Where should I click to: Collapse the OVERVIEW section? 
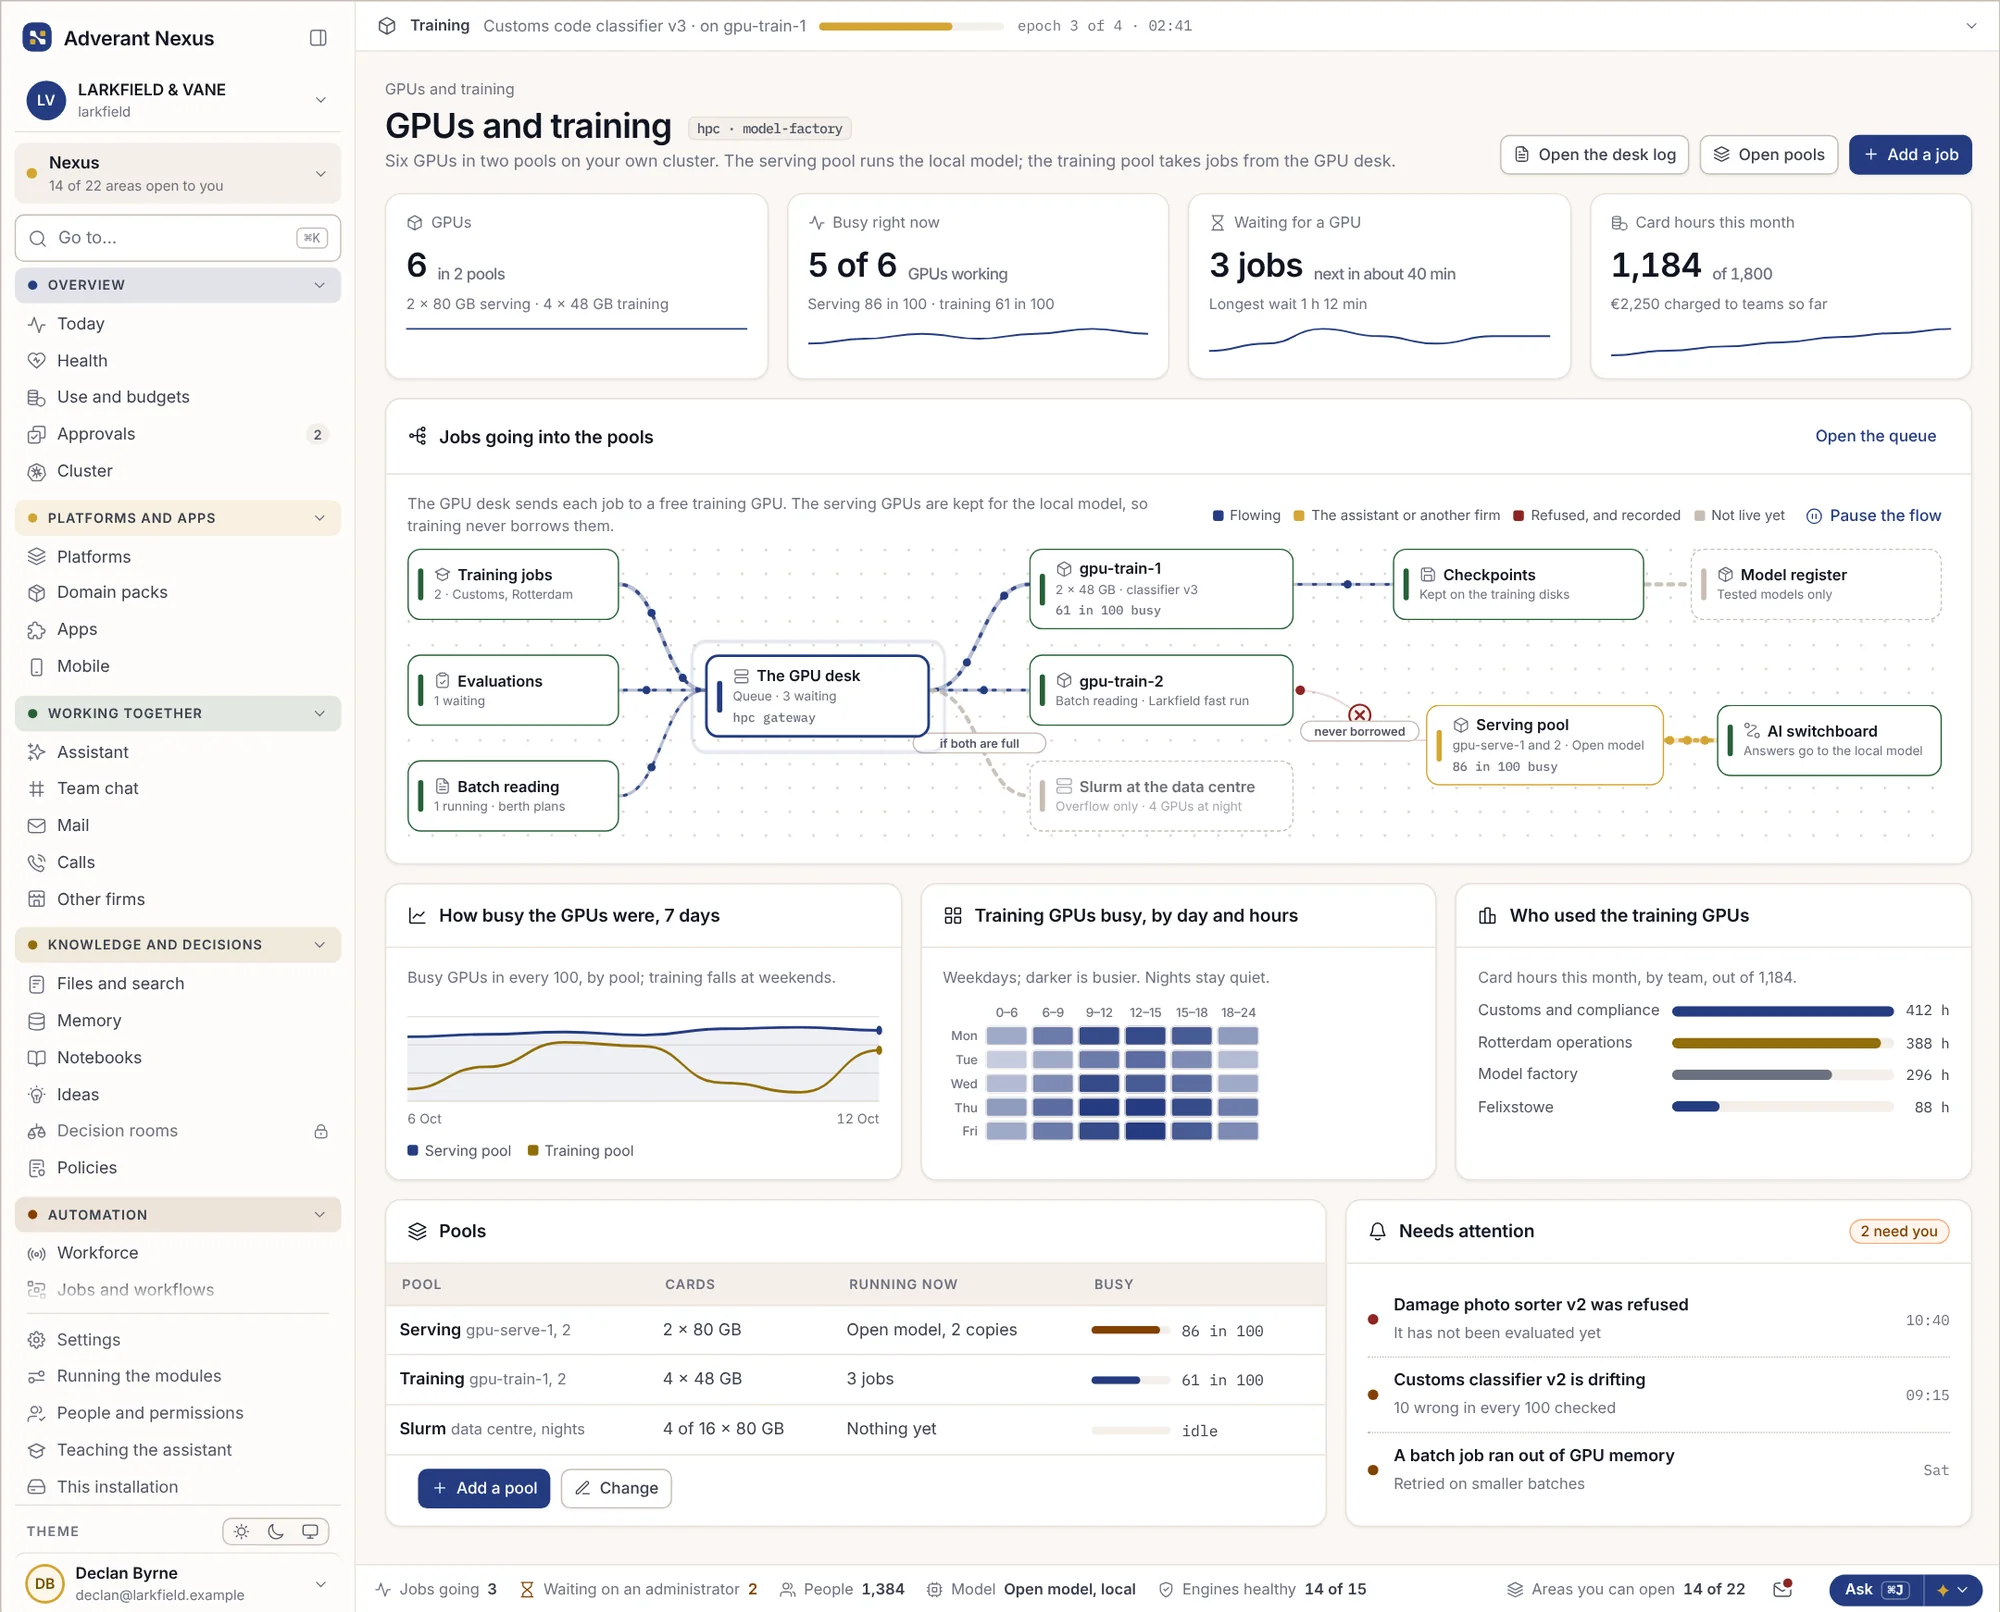tap(178, 285)
